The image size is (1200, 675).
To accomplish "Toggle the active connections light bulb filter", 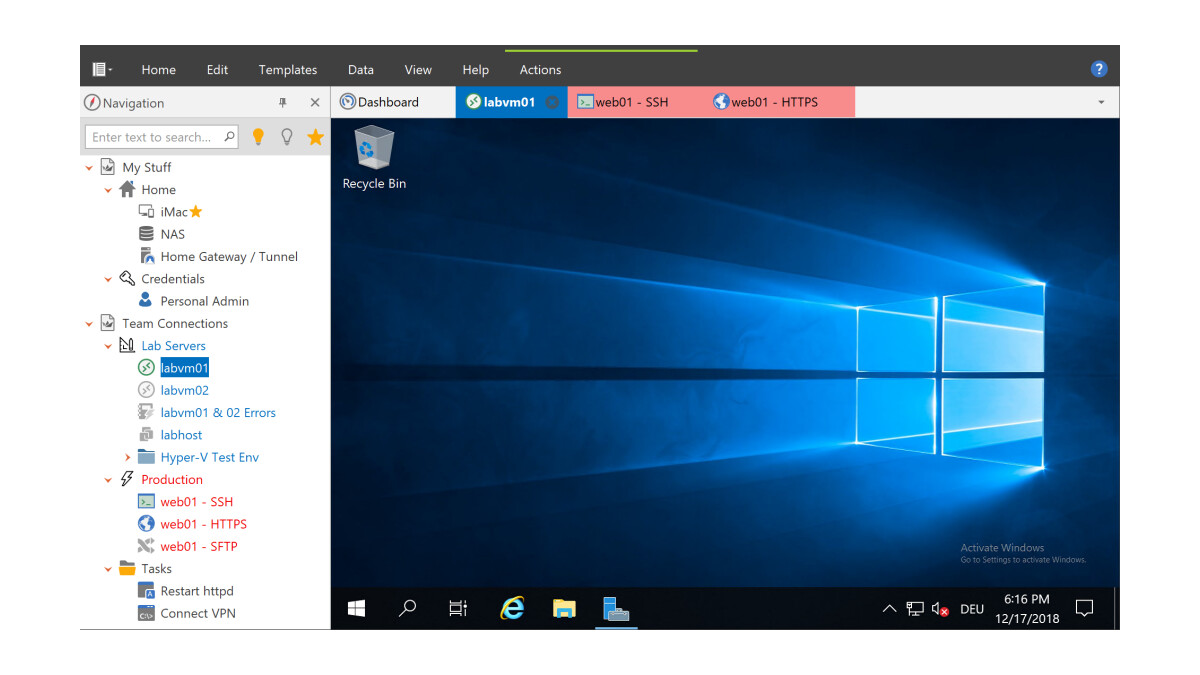I will (x=258, y=137).
